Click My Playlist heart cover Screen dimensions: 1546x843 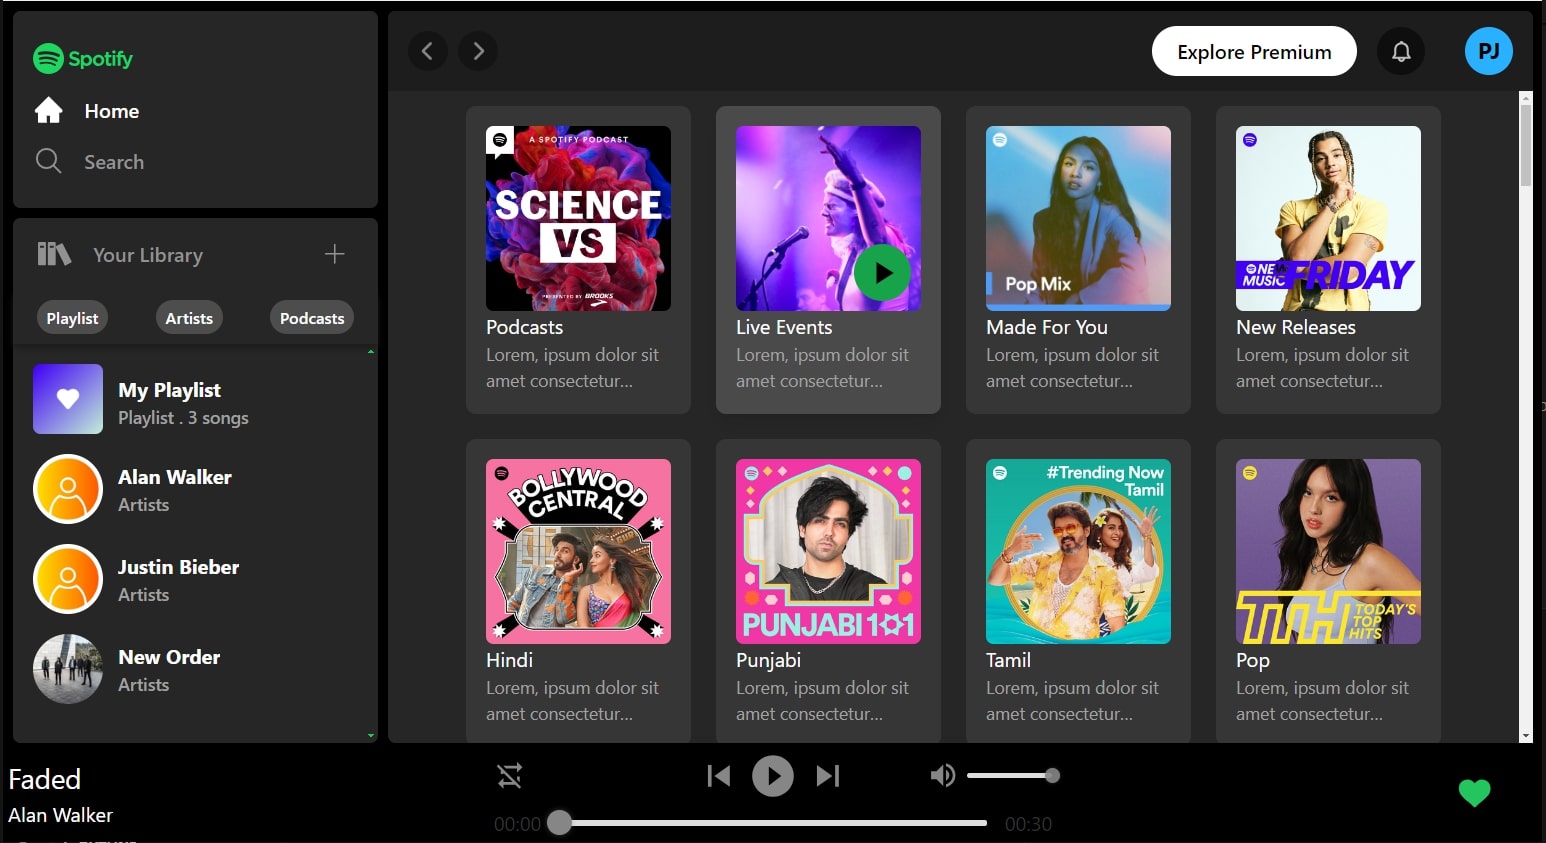[68, 399]
